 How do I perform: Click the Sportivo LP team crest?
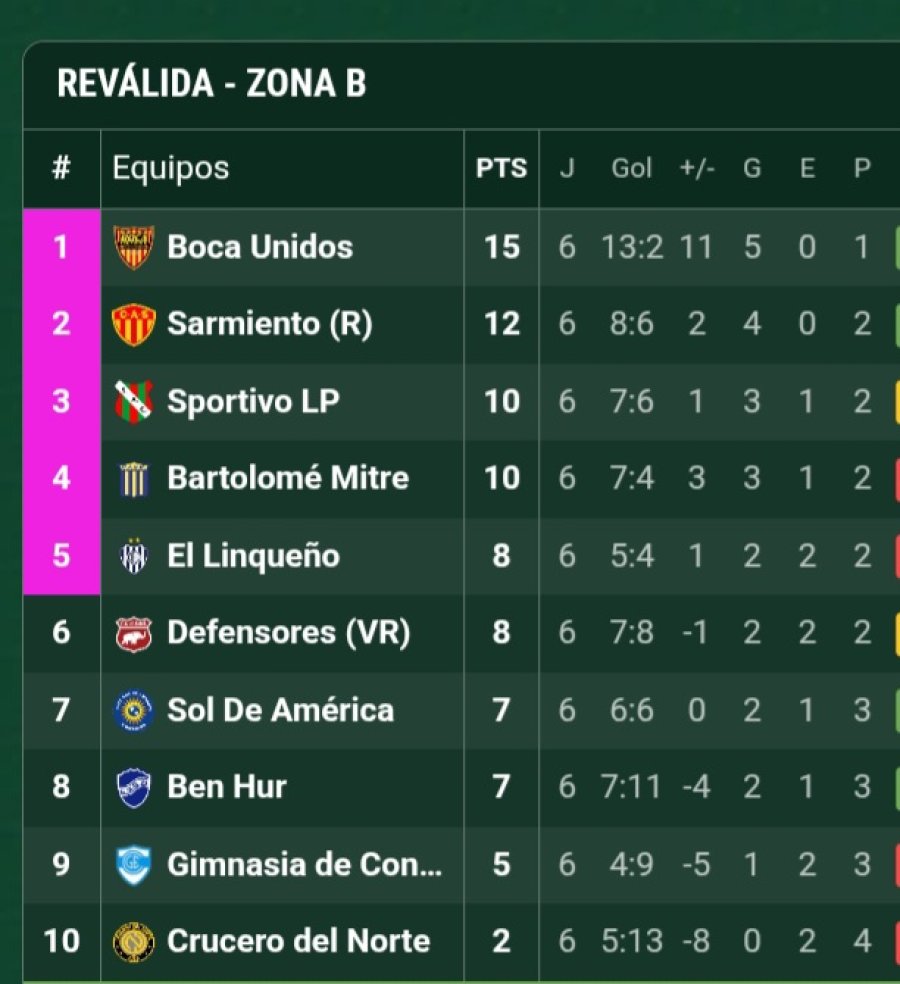click(133, 401)
